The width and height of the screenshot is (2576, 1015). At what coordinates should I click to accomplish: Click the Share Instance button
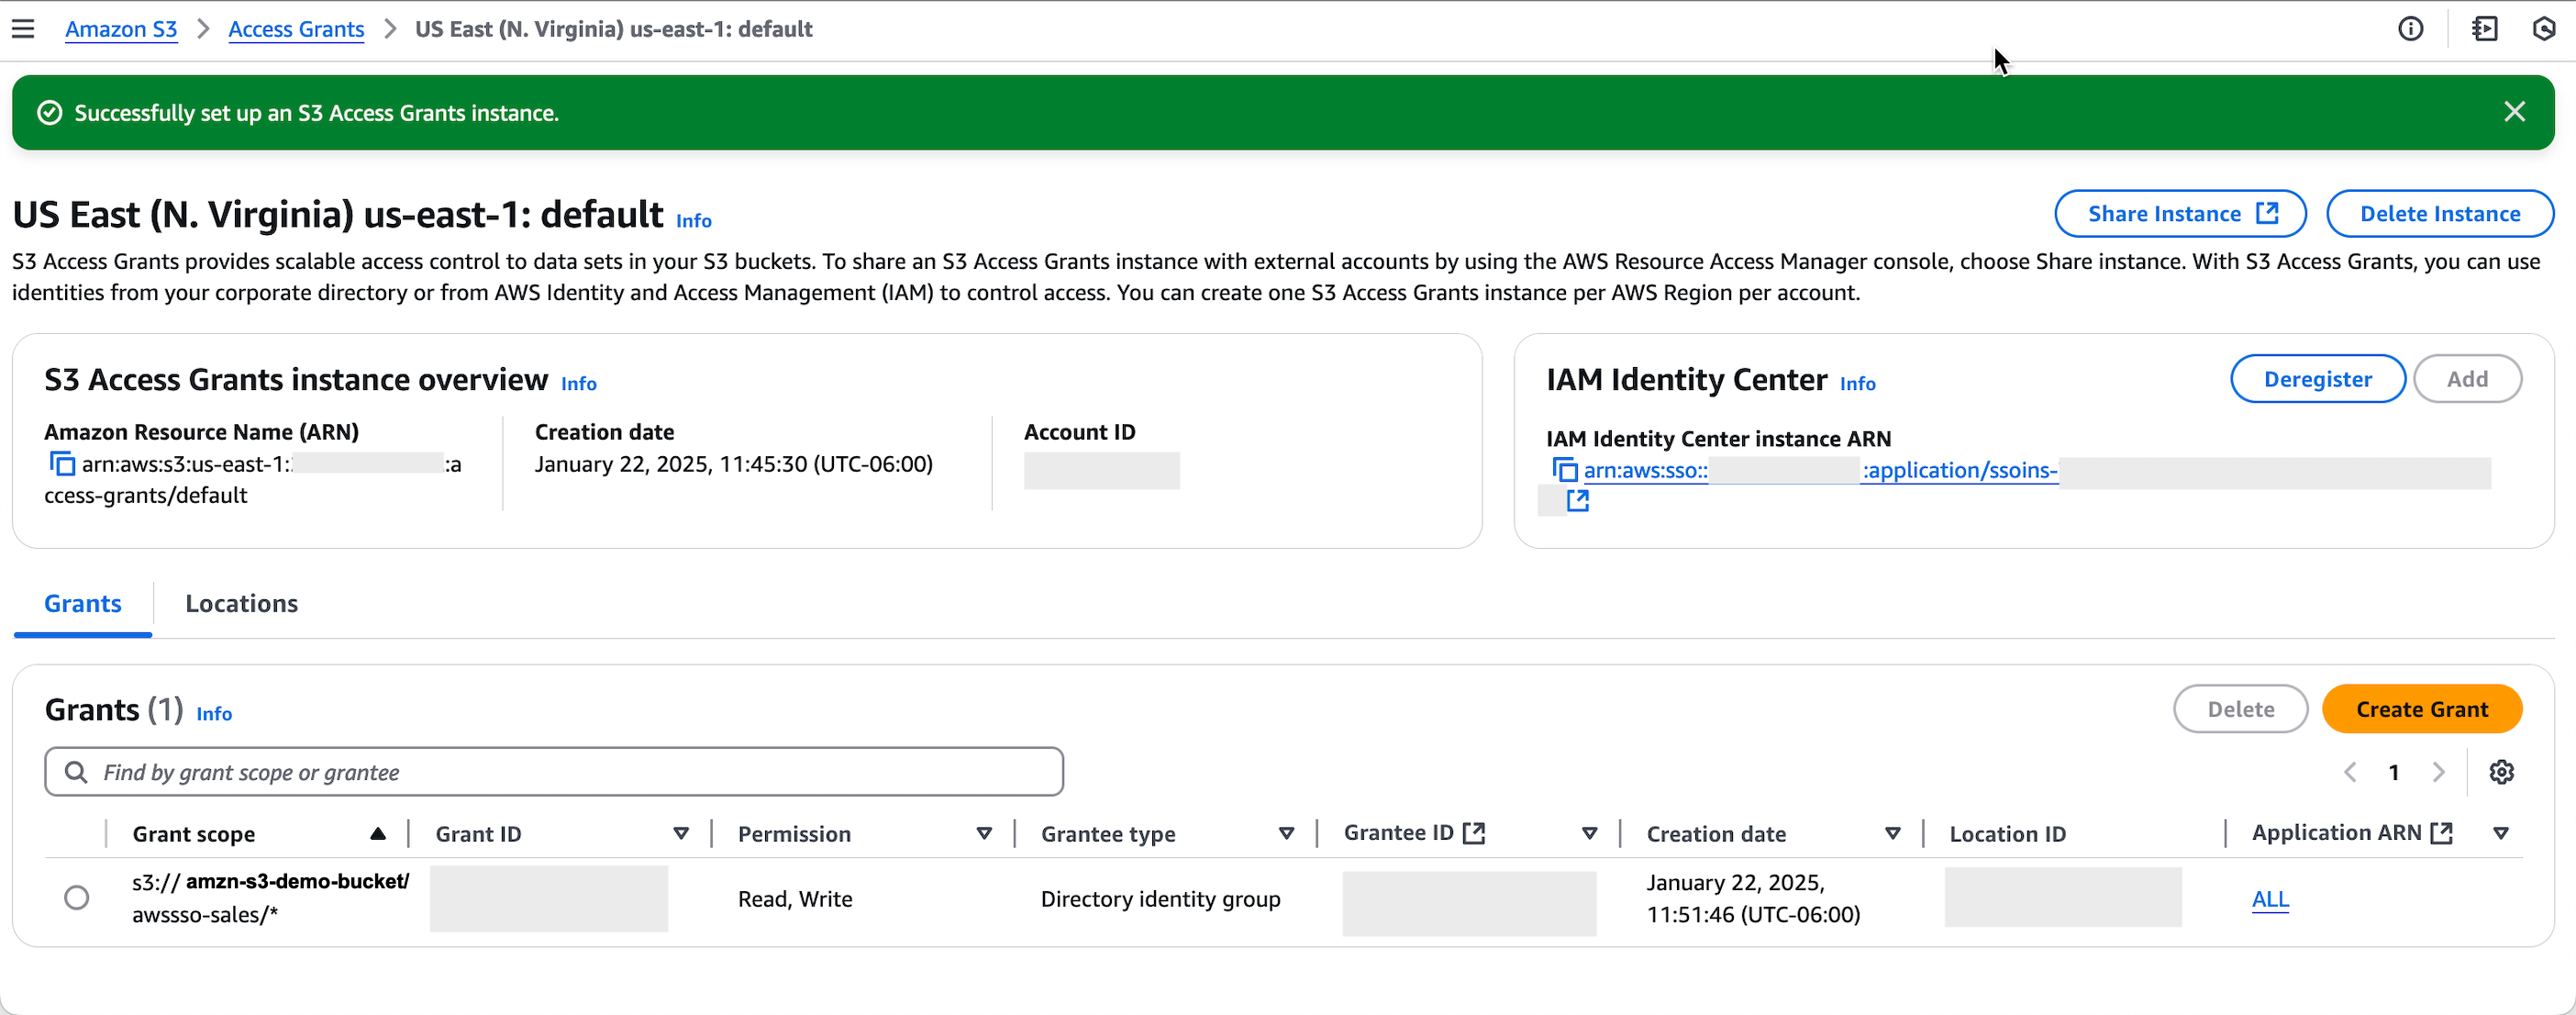[x=2180, y=214]
